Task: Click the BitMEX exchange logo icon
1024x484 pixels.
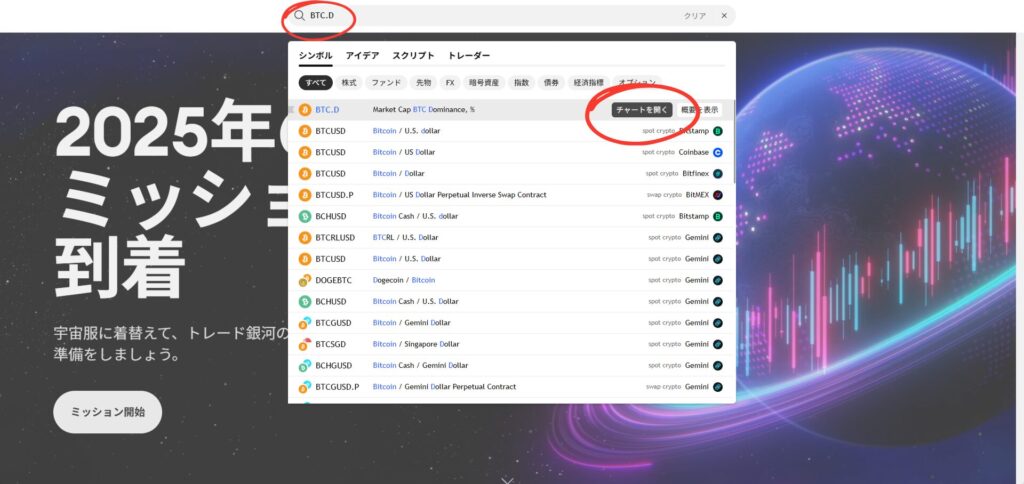Action: tap(717, 195)
